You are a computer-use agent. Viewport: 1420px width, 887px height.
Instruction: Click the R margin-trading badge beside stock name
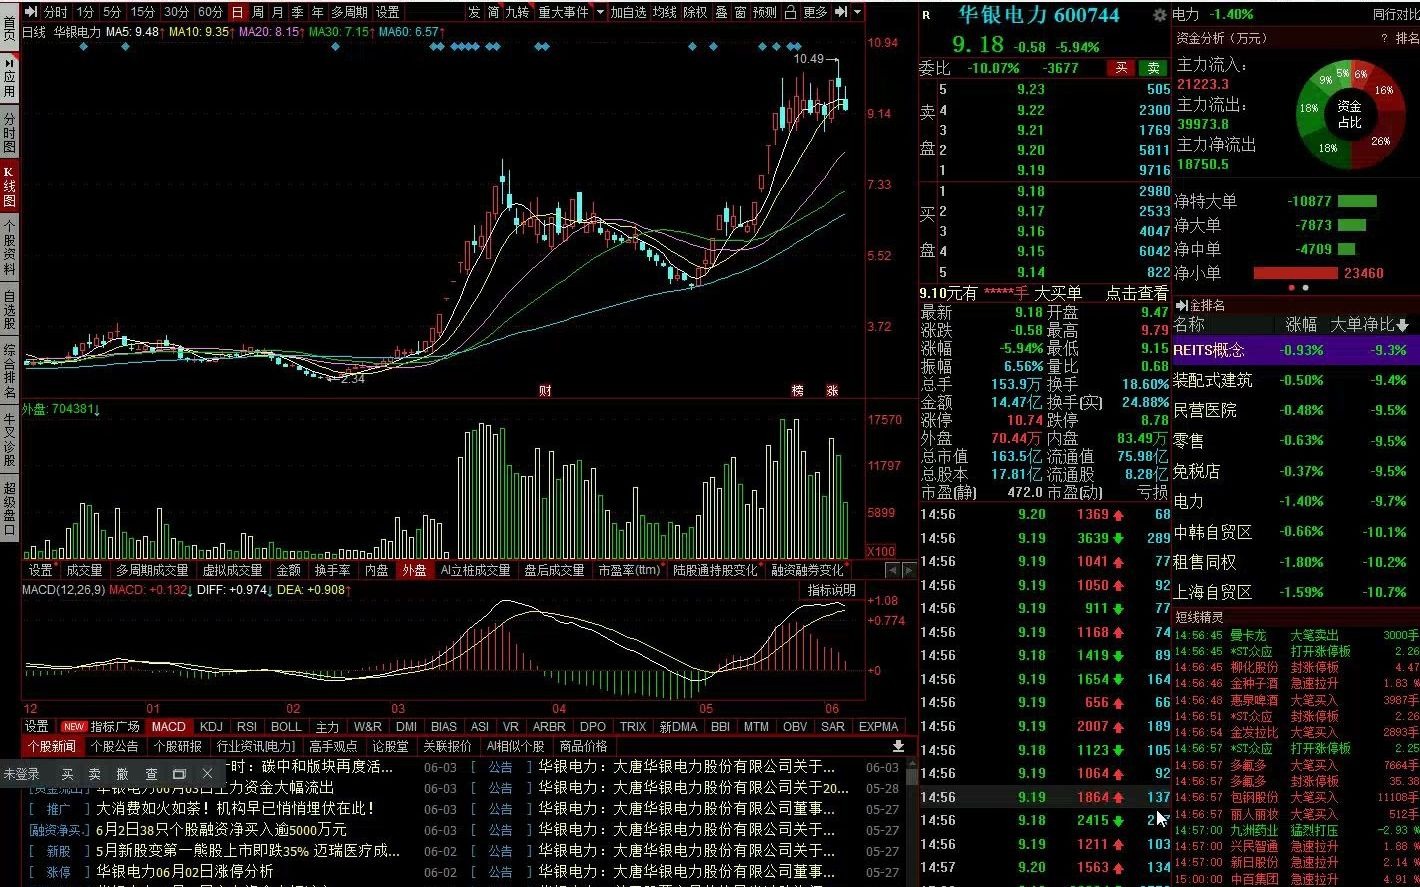[x=926, y=15]
